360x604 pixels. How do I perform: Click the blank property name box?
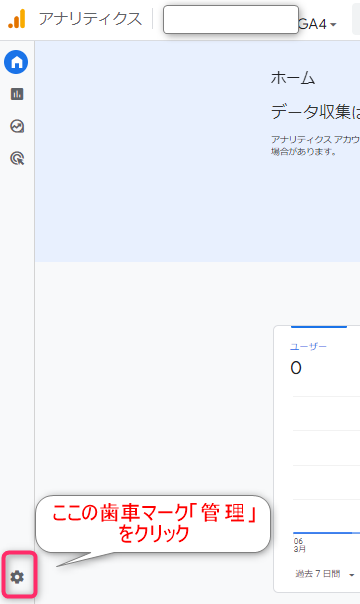click(231, 19)
